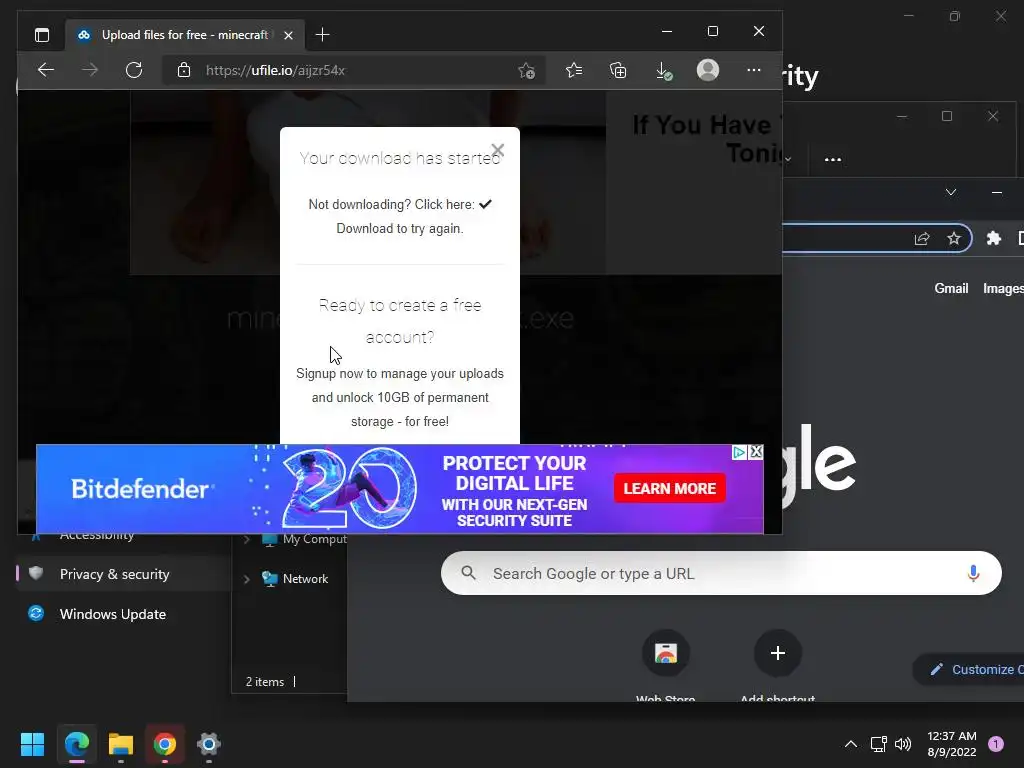Open Chrome tab search chevron
This screenshot has width=1024, height=768.
pos(951,192)
